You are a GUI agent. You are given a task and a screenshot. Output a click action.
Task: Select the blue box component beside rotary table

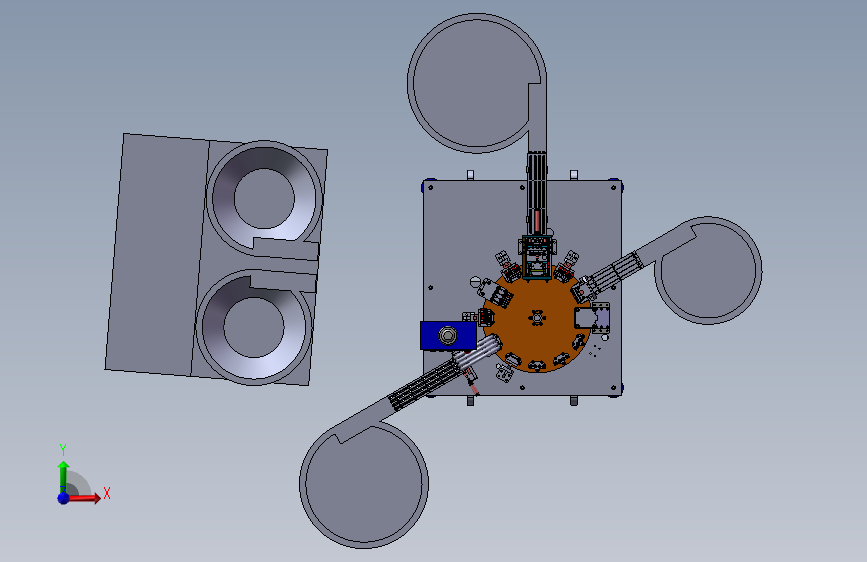pyautogui.click(x=448, y=335)
